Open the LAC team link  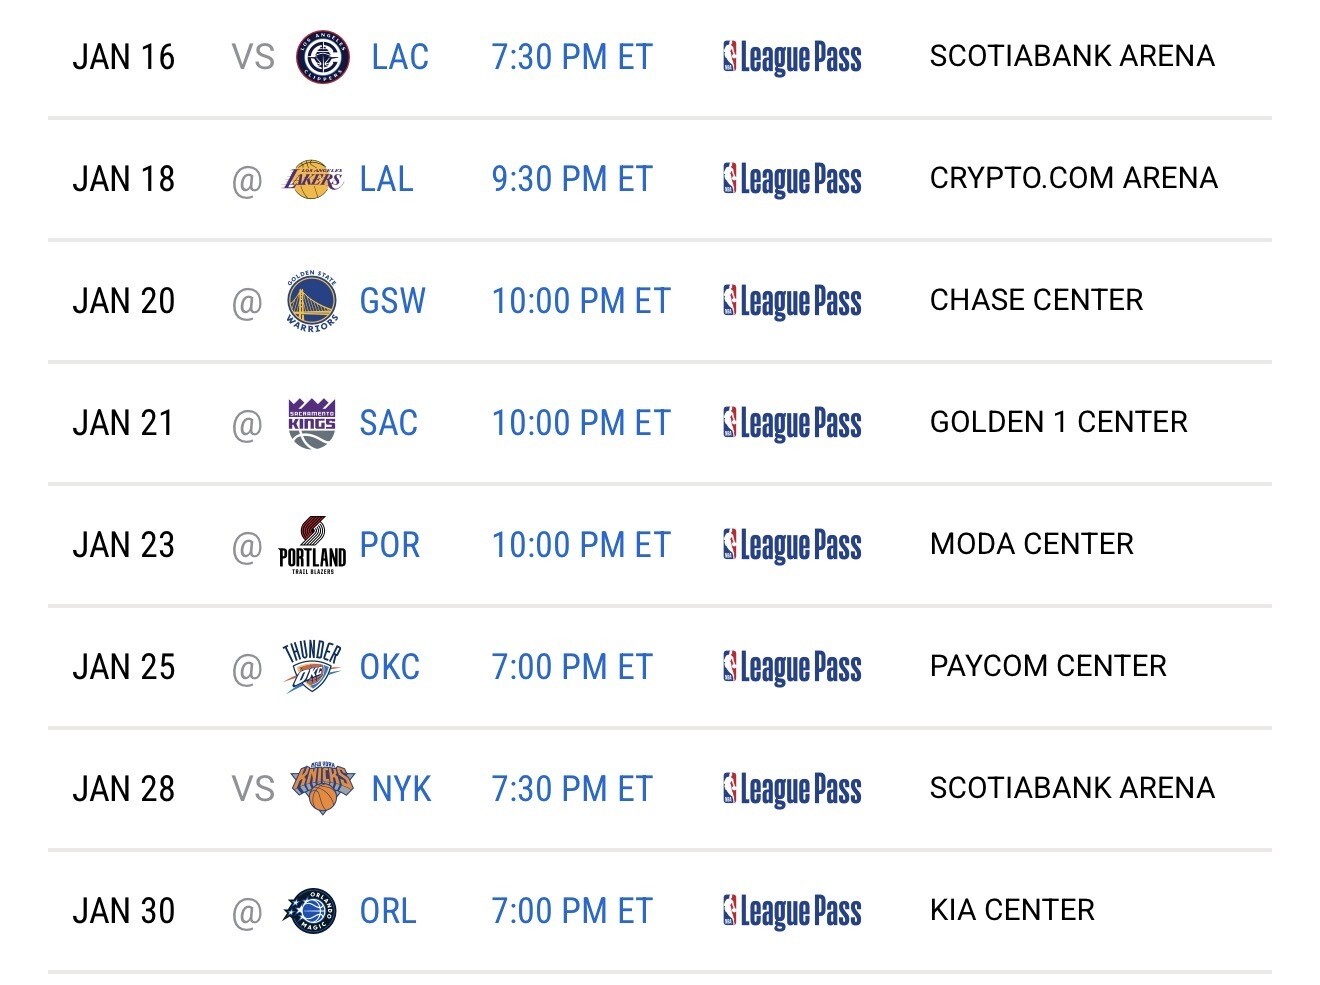tap(400, 57)
